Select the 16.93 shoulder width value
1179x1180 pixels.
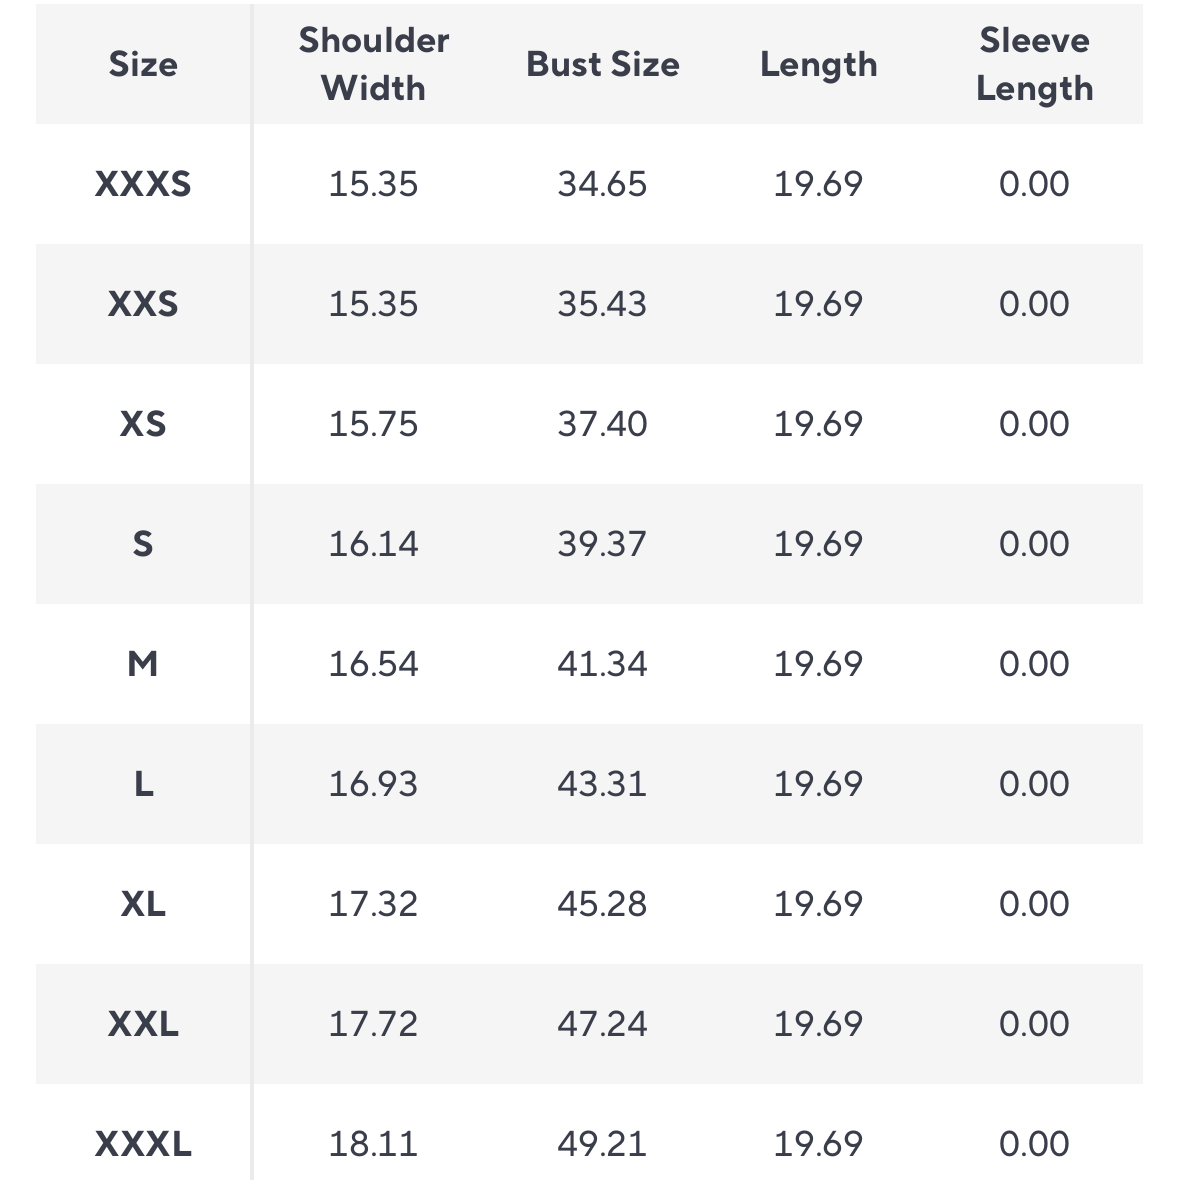(373, 784)
